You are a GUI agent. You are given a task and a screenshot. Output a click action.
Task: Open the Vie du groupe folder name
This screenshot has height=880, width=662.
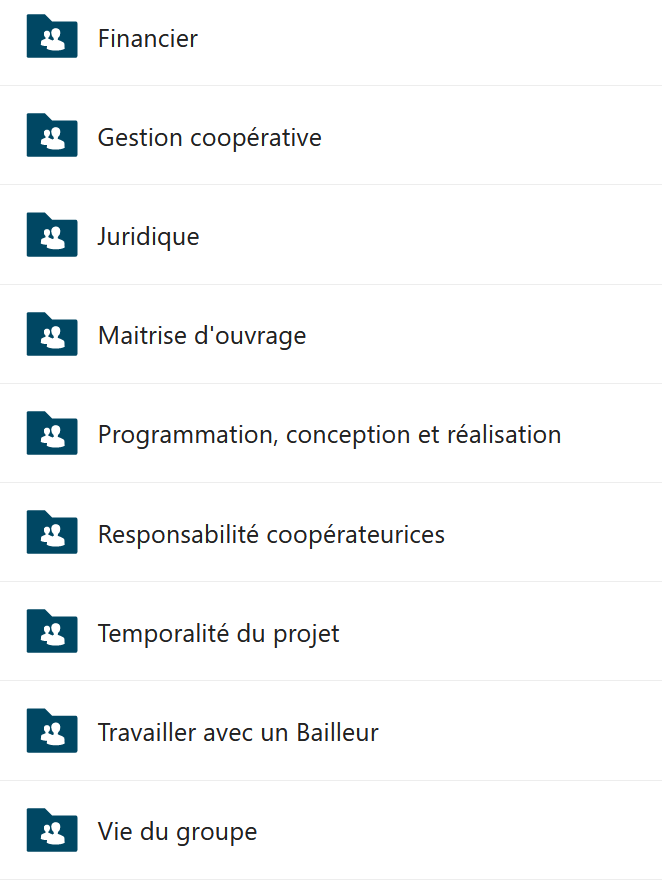coord(177,832)
